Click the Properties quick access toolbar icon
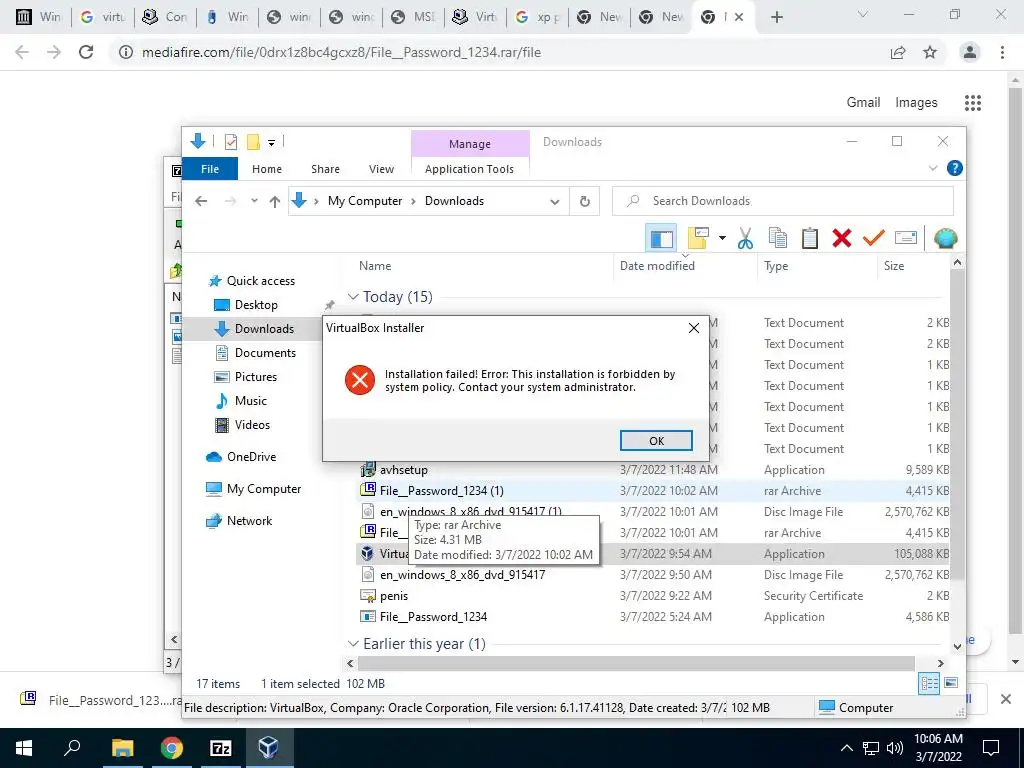1024x768 pixels. (231, 142)
